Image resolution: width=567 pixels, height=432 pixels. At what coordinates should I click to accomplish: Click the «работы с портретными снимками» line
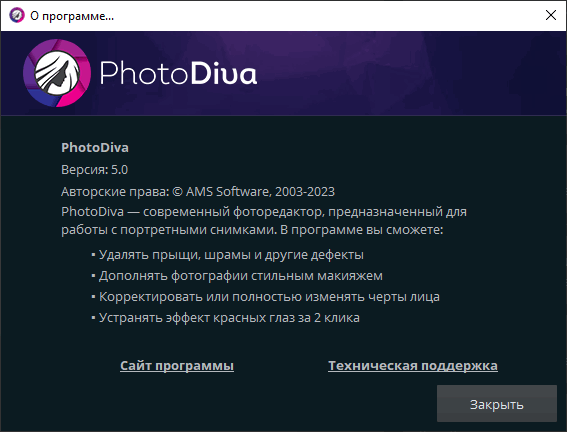click(252, 230)
